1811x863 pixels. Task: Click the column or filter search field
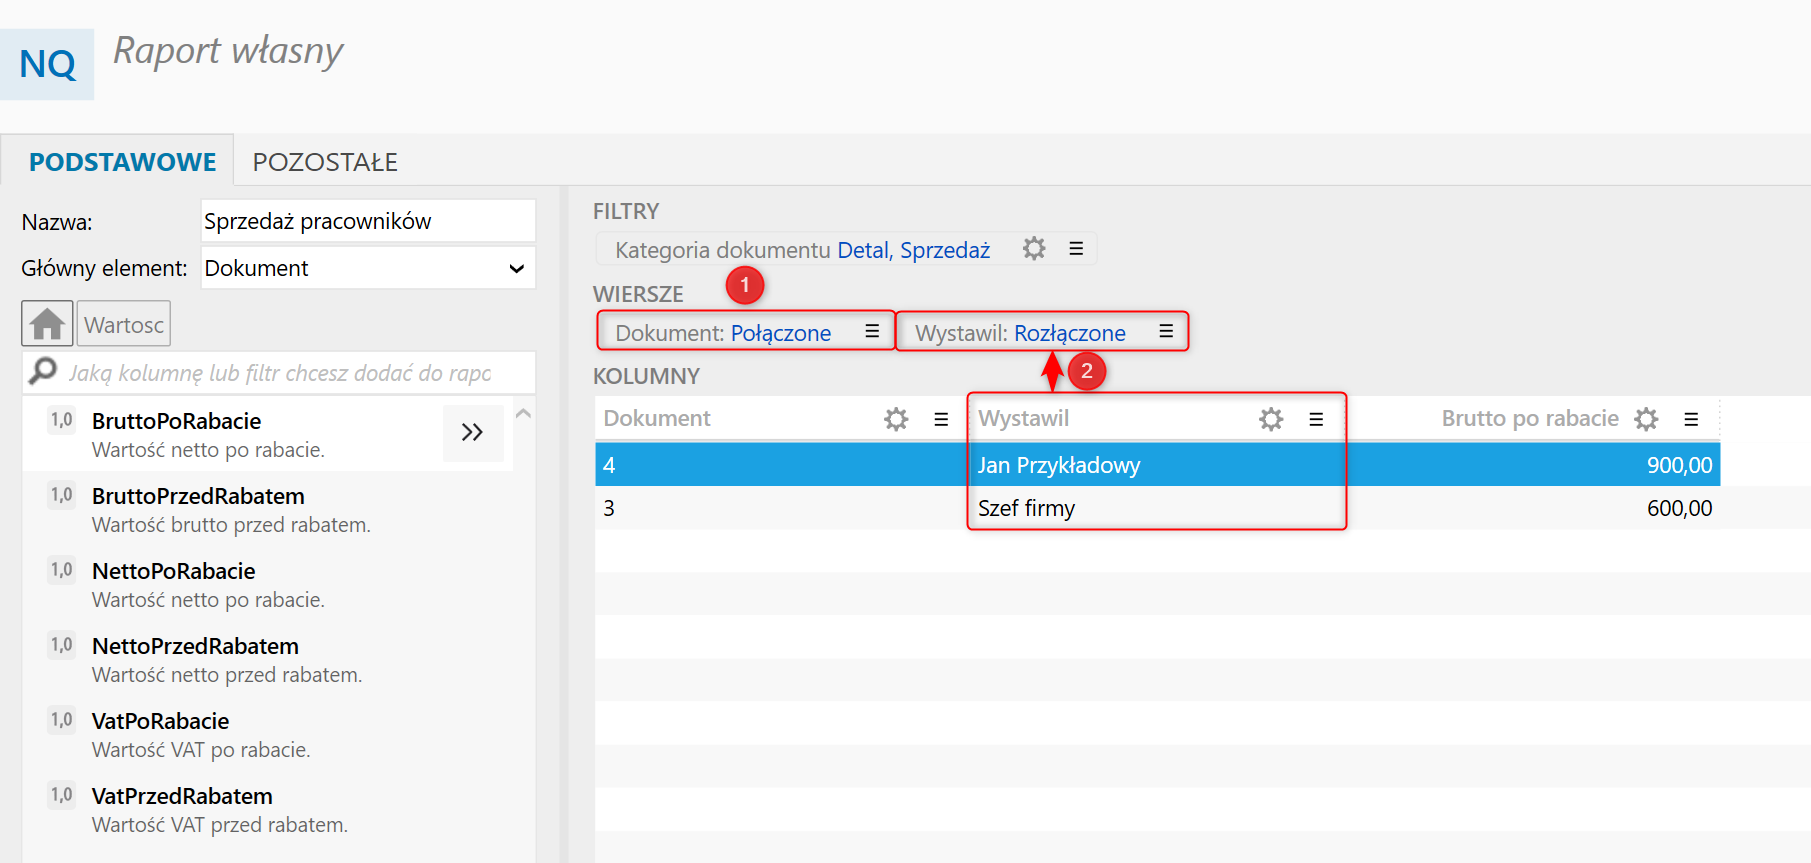pos(280,373)
